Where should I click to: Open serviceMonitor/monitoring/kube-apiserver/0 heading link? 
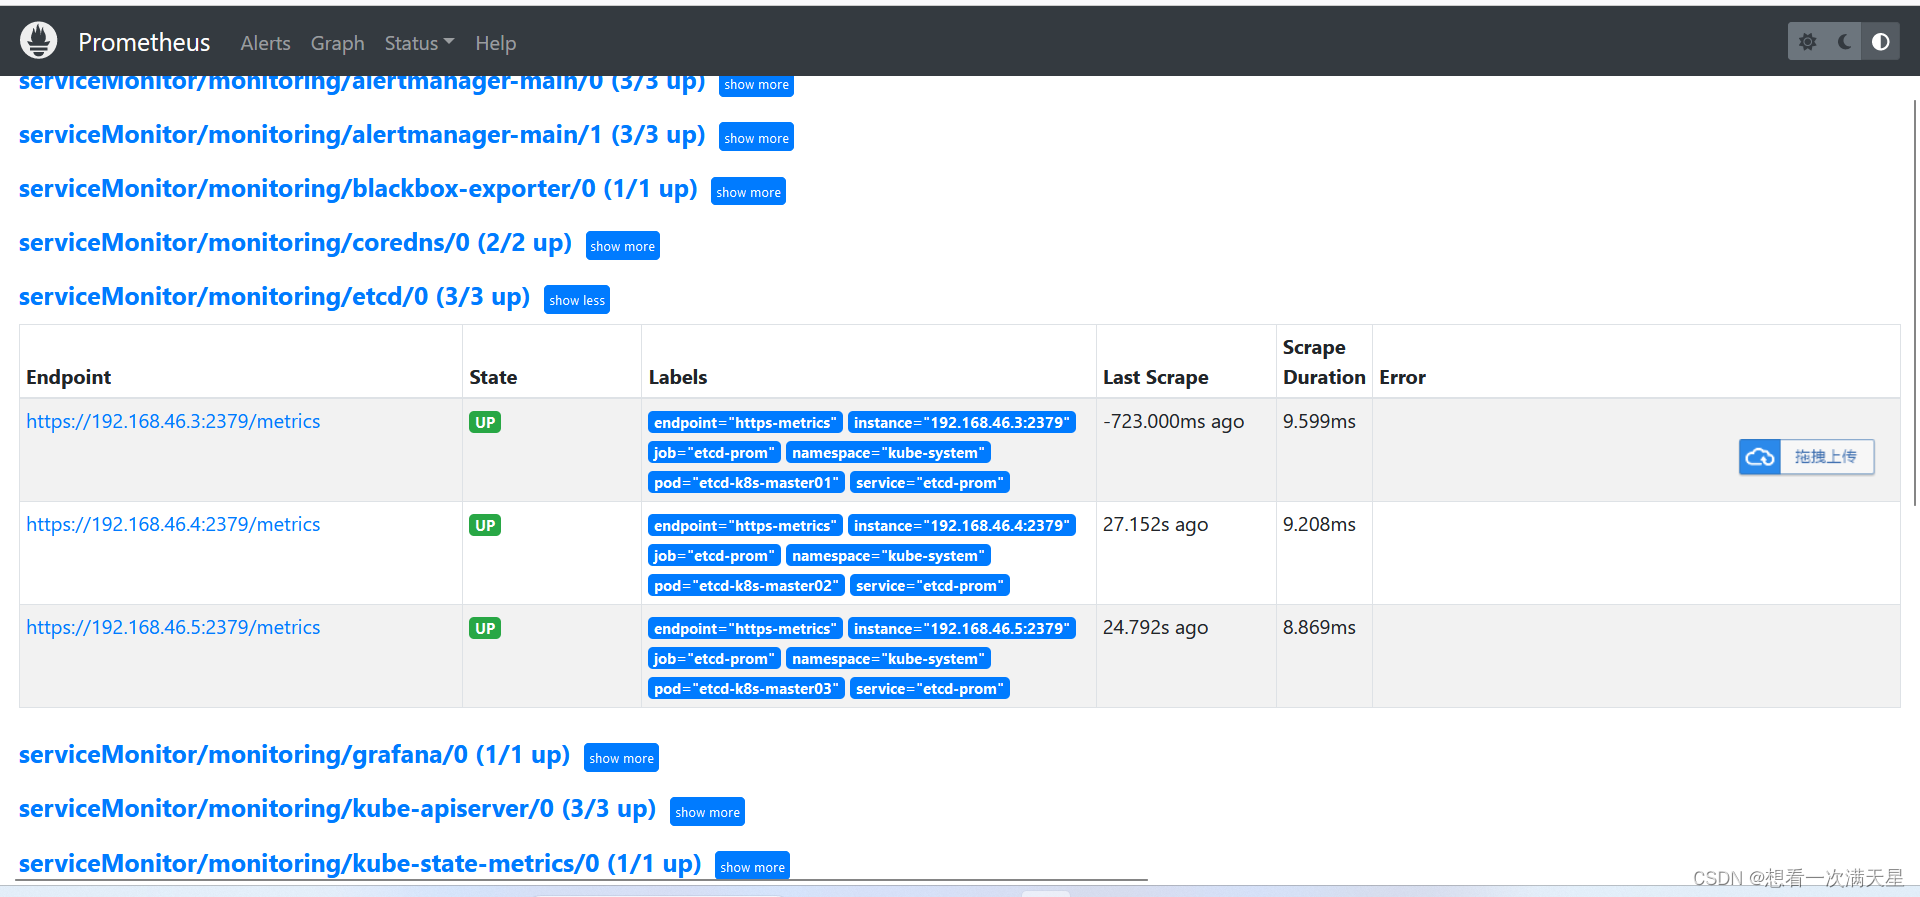pyautogui.click(x=337, y=809)
